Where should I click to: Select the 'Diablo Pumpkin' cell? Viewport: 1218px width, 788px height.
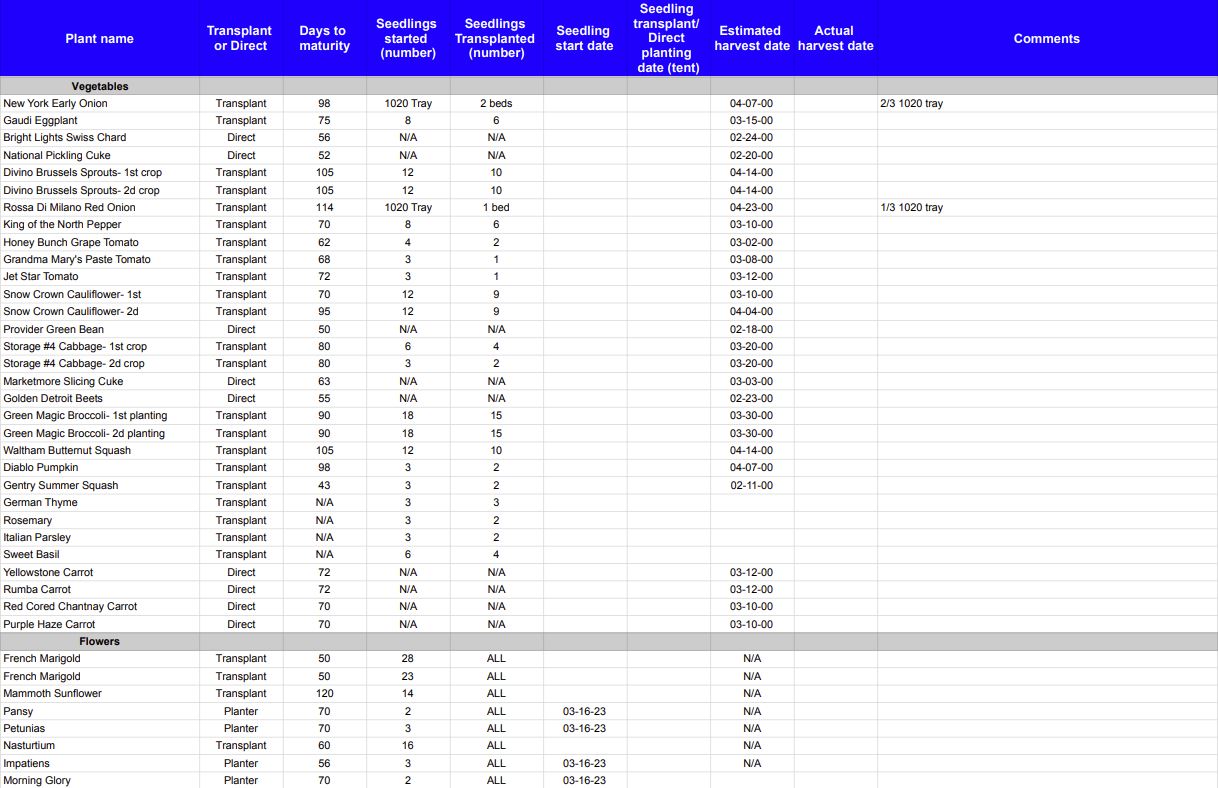coord(41,467)
